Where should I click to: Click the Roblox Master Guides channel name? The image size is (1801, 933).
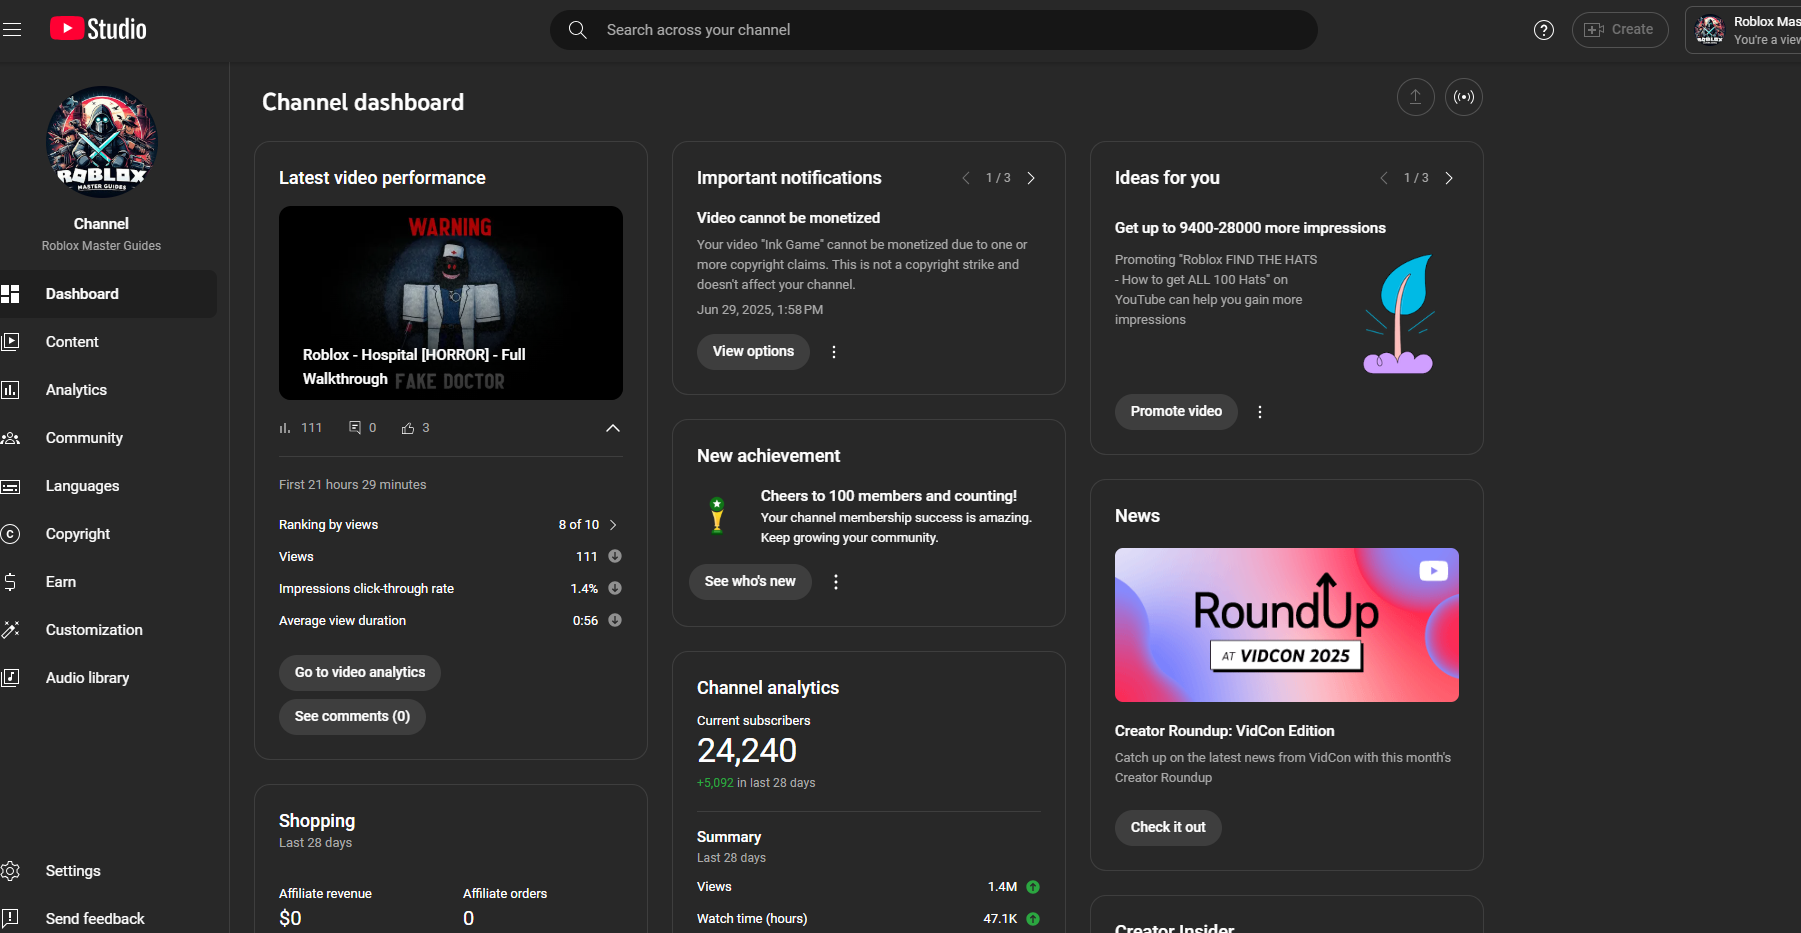pyautogui.click(x=101, y=246)
